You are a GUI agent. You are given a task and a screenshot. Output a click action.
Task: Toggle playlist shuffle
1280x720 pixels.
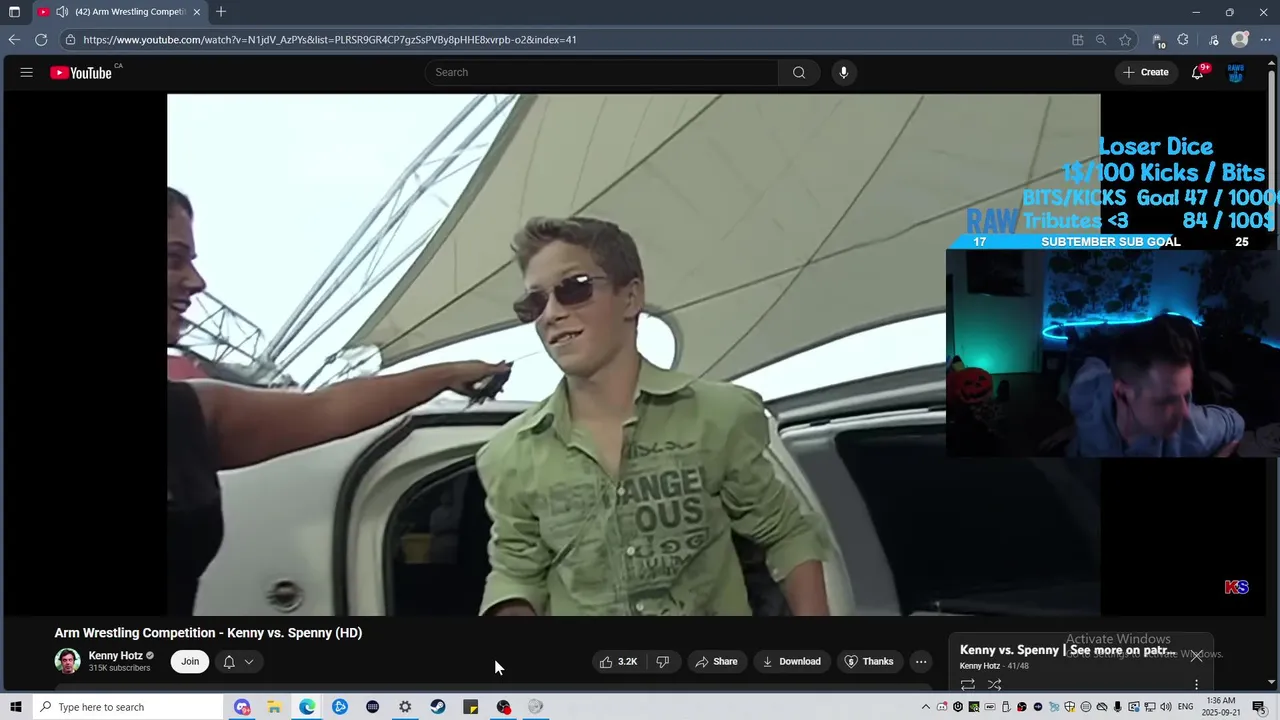pyautogui.click(x=994, y=685)
